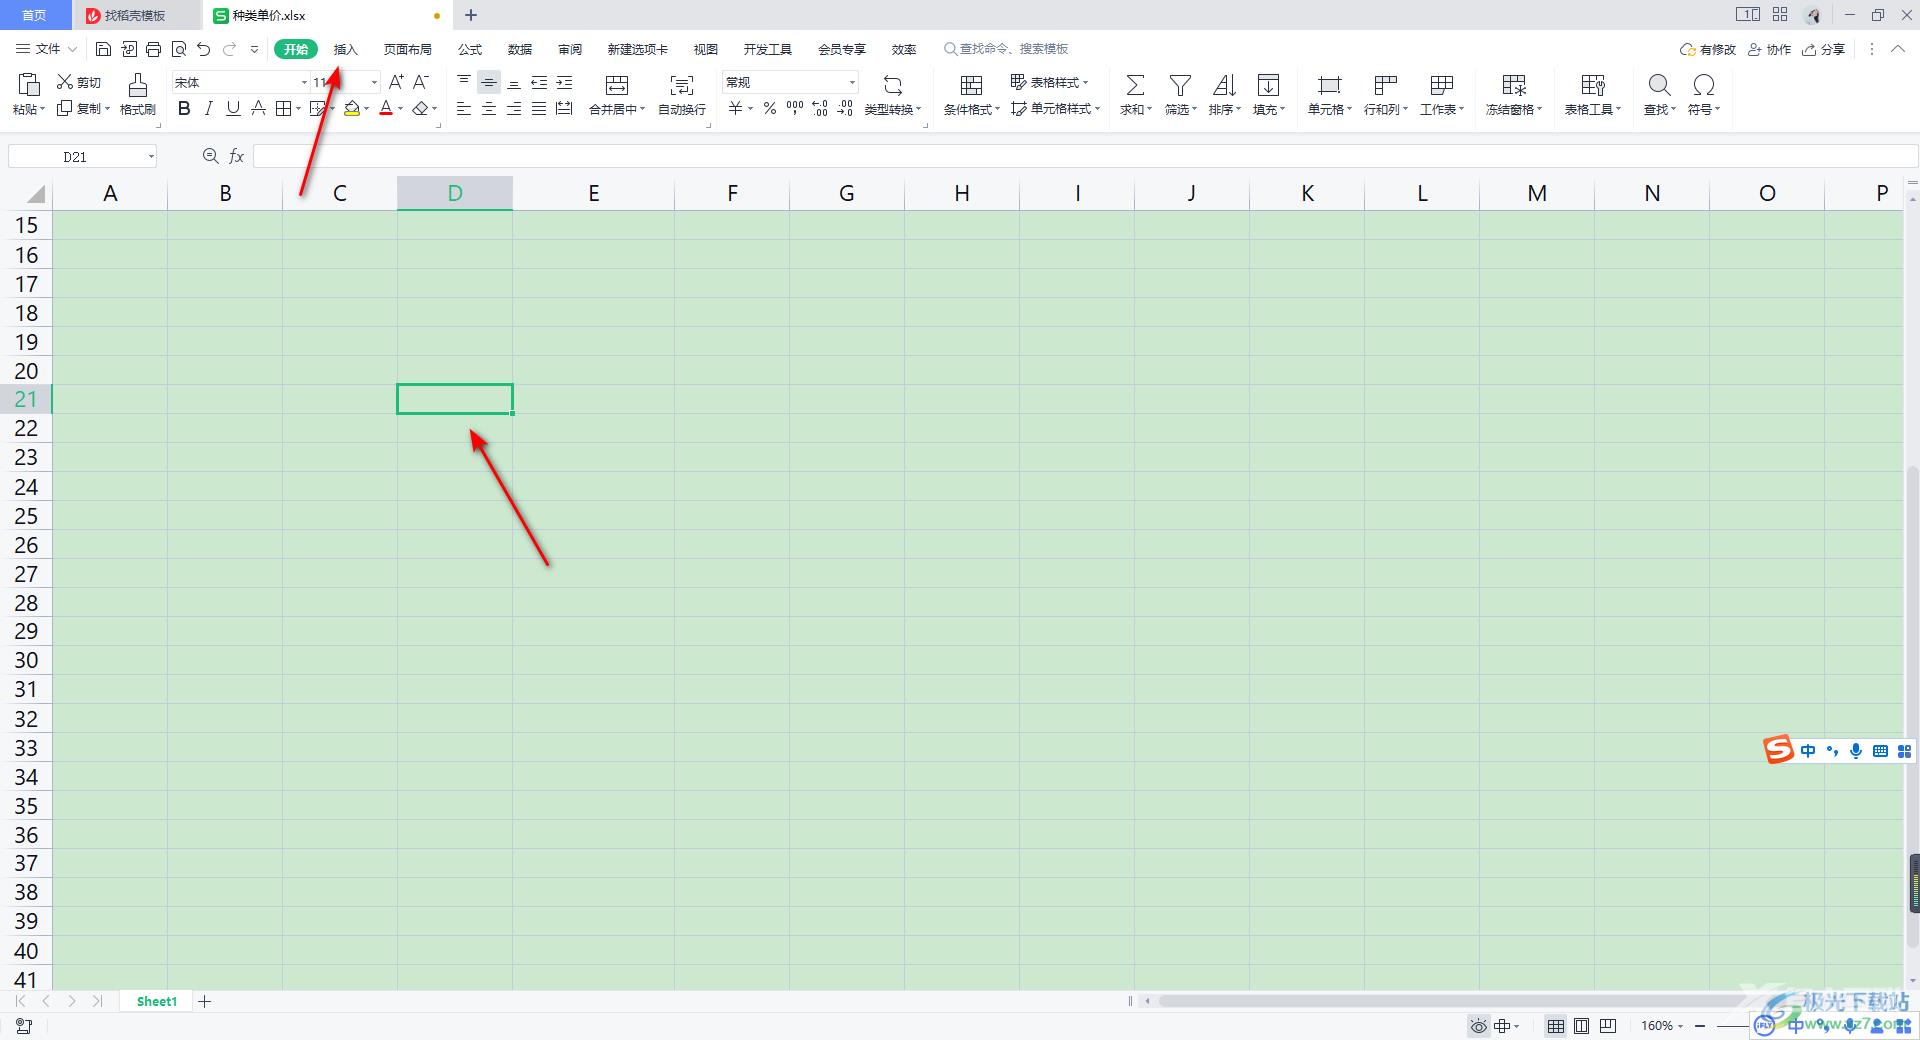Toggle left text alignment
This screenshot has height=1040, width=1920.
(464, 108)
